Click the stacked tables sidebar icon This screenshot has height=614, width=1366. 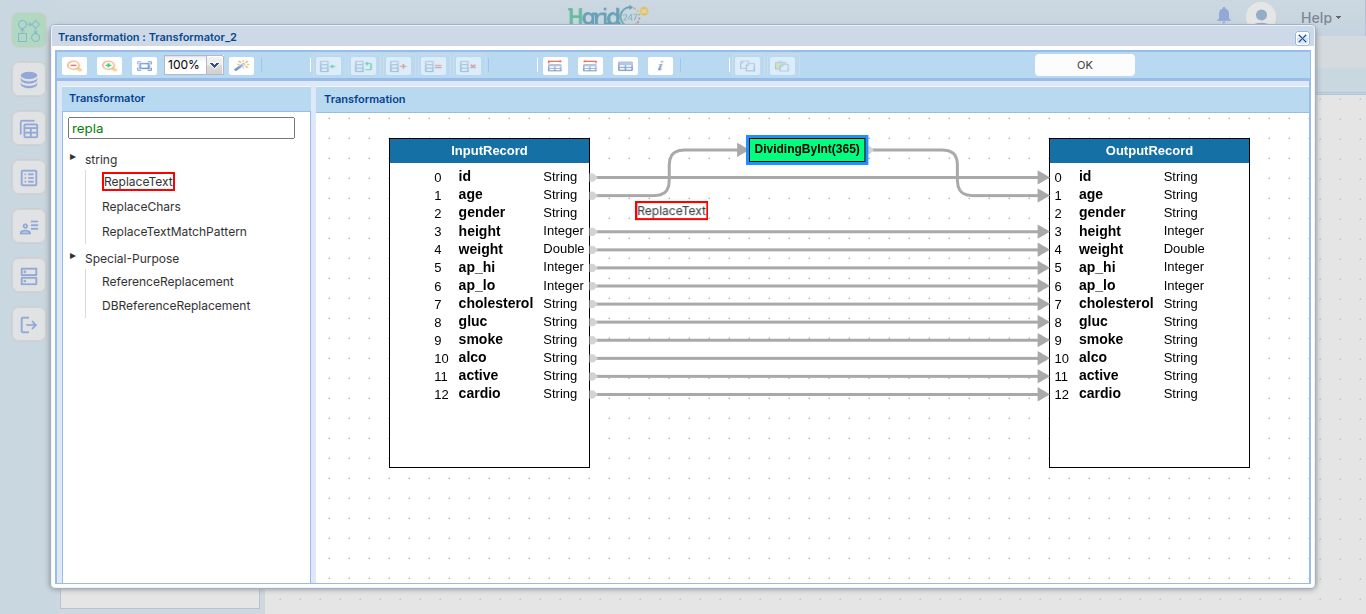pyautogui.click(x=29, y=129)
